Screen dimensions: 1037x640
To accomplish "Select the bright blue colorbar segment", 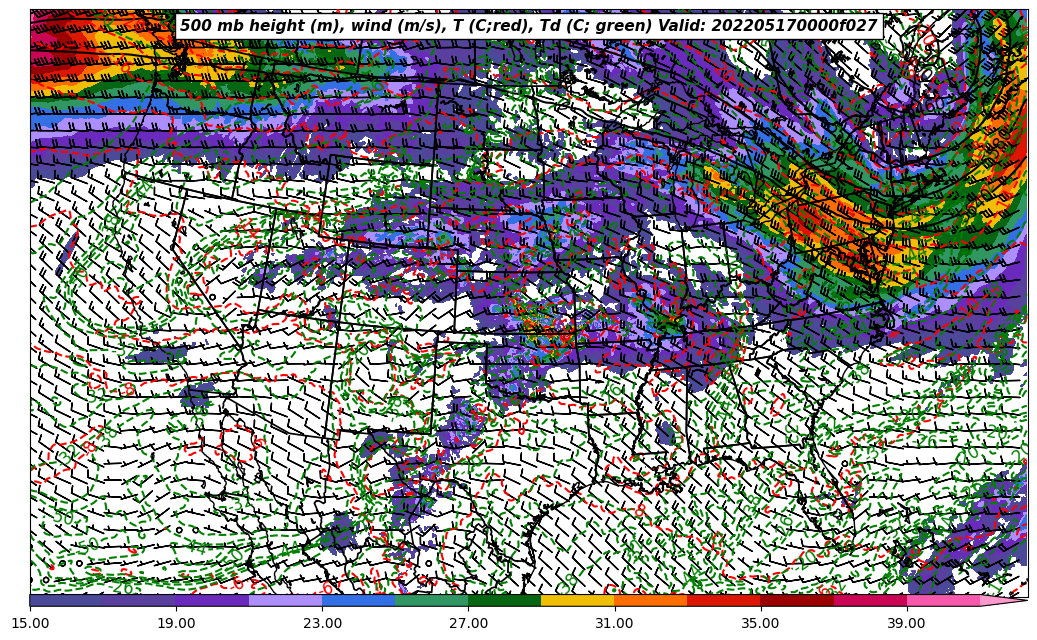I will 358,600.
